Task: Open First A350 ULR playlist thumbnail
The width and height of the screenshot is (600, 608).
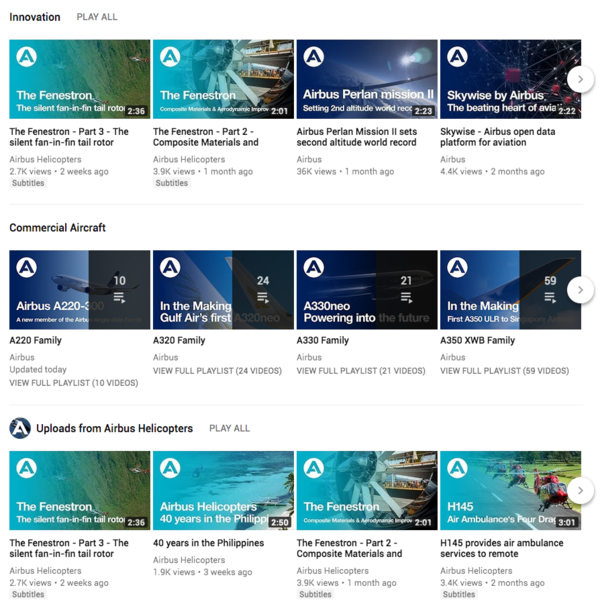Action: point(510,290)
